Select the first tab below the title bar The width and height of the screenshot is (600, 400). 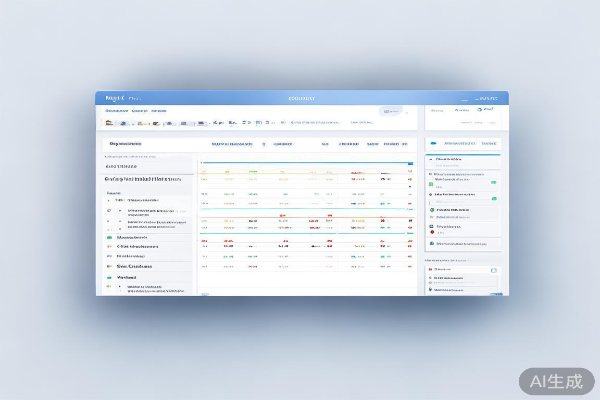pyautogui.click(x=113, y=110)
